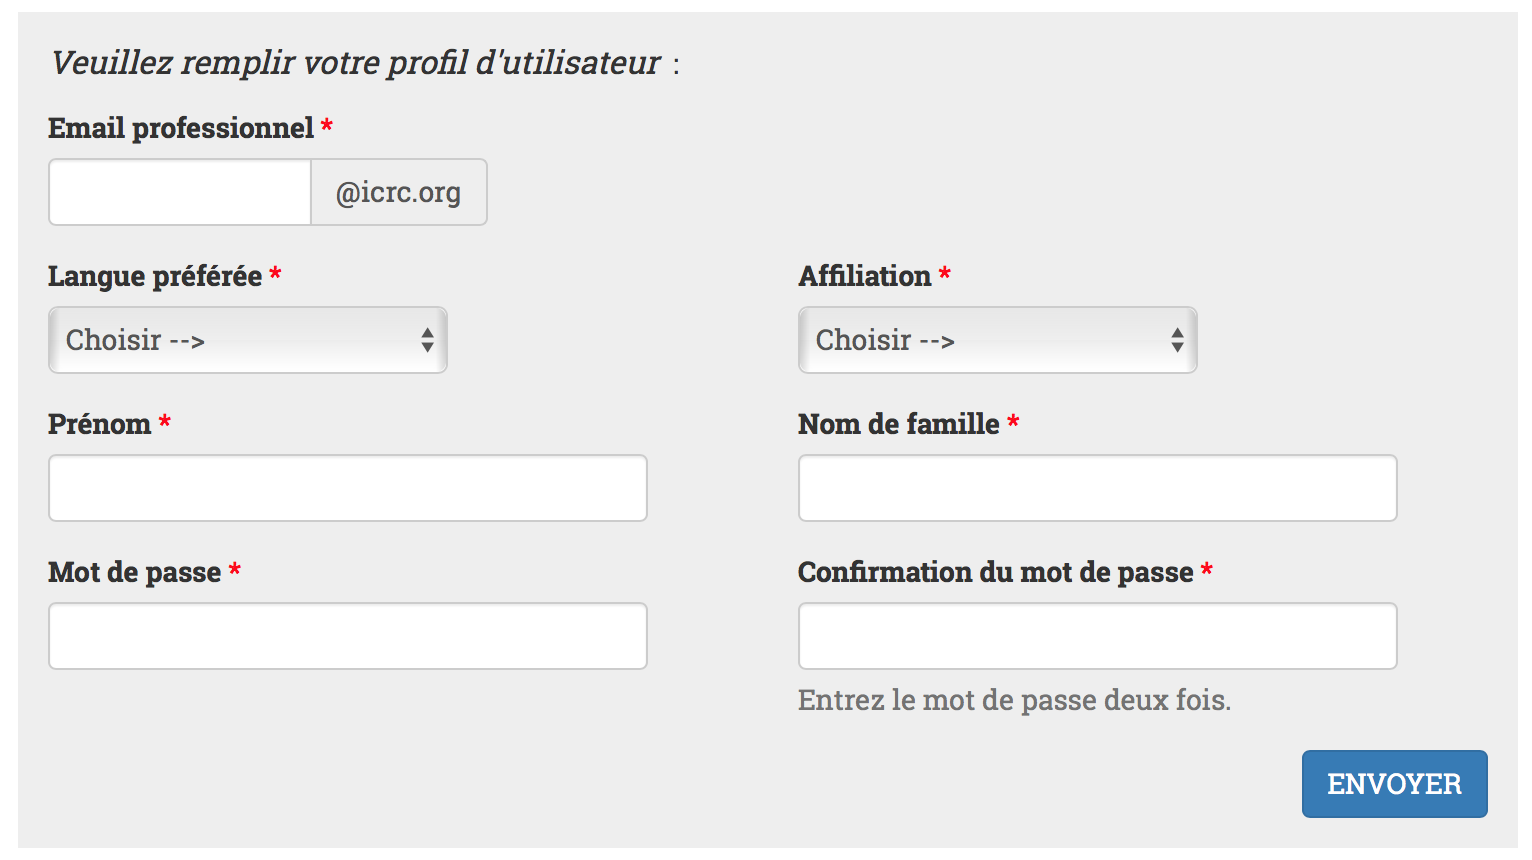The image size is (1532, 860).
Task: Click the Langue préférée dropdown arrows
Action: pyautogui.click(x=428, y=340)
